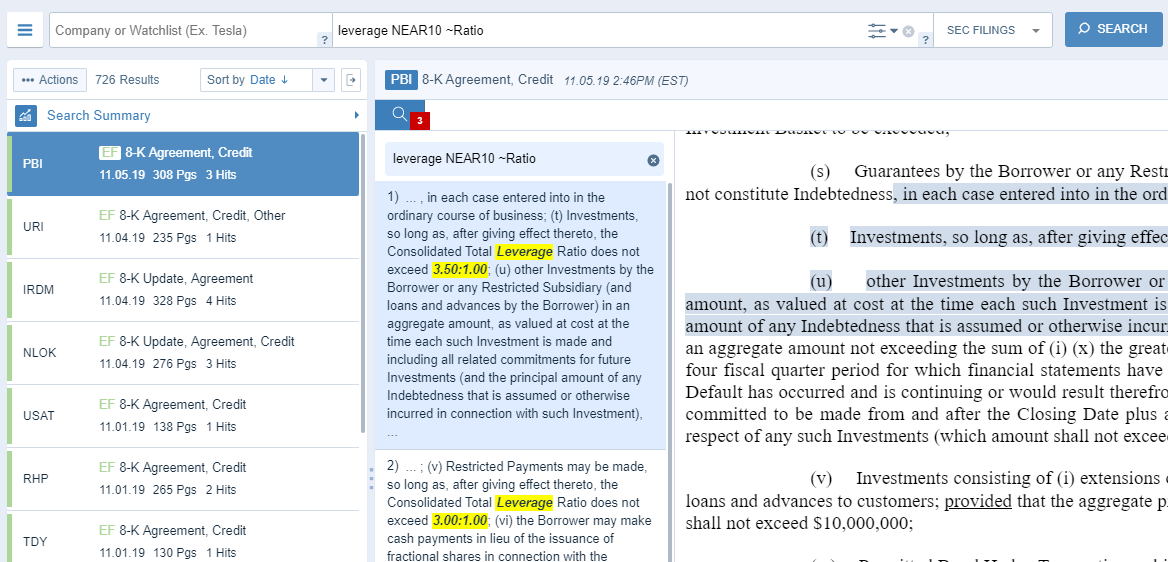Jump to hit 1 snippet about Investments
Image resolution: width=1168 pixels, height=562 pixels.
coord(521,315)
